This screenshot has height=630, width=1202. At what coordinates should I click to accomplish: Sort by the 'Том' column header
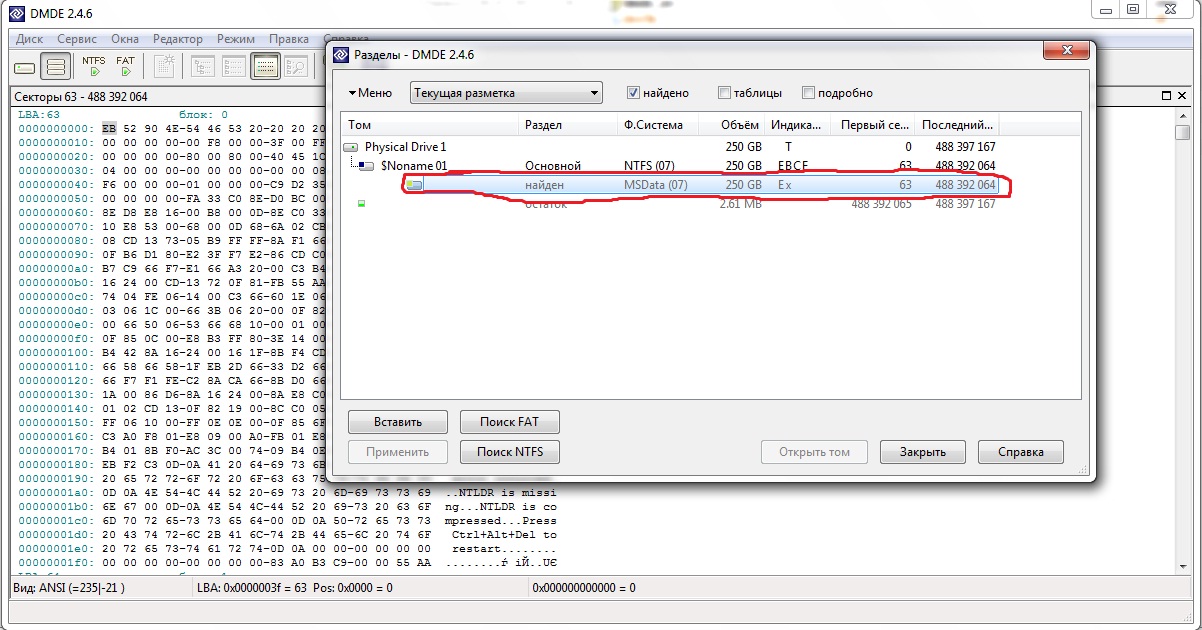(430, 125)
